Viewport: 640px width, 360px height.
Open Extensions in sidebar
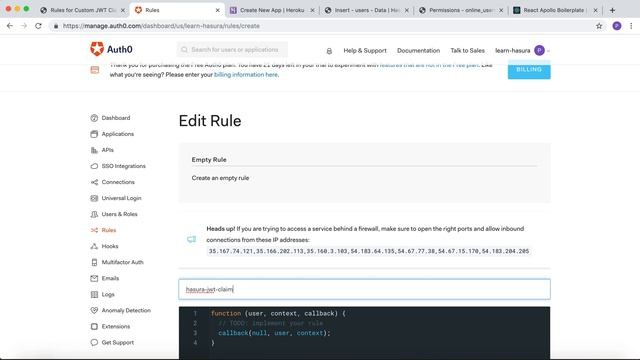coord(116,327)
